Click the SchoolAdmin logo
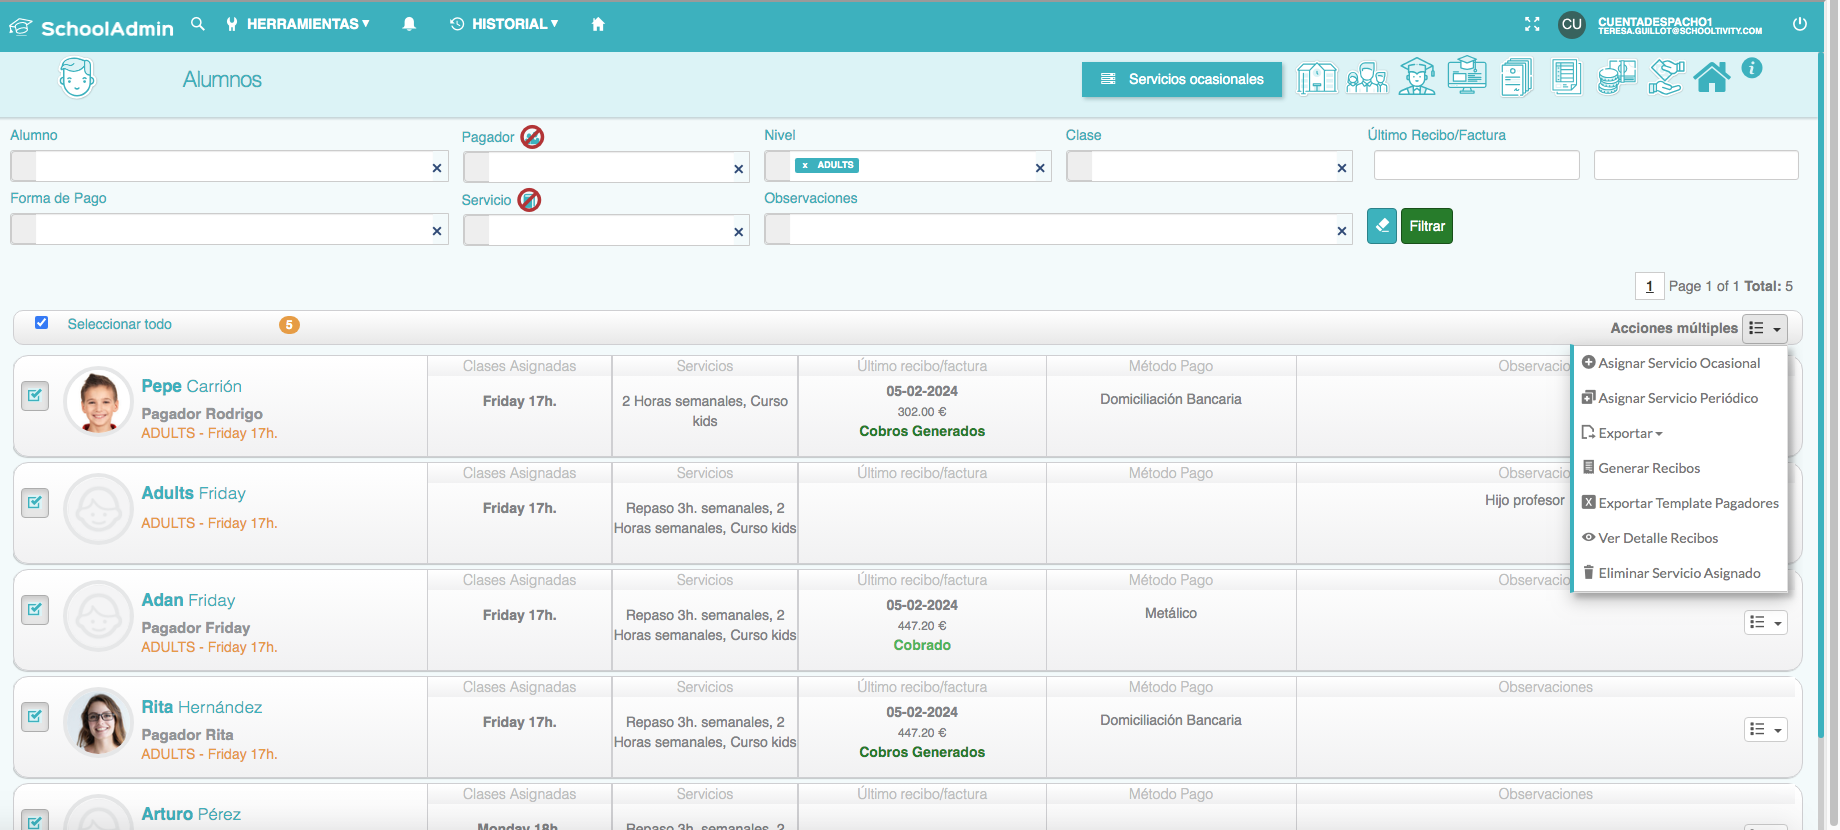Screen dimensions: 1840x830 click(x=92, y=28)
